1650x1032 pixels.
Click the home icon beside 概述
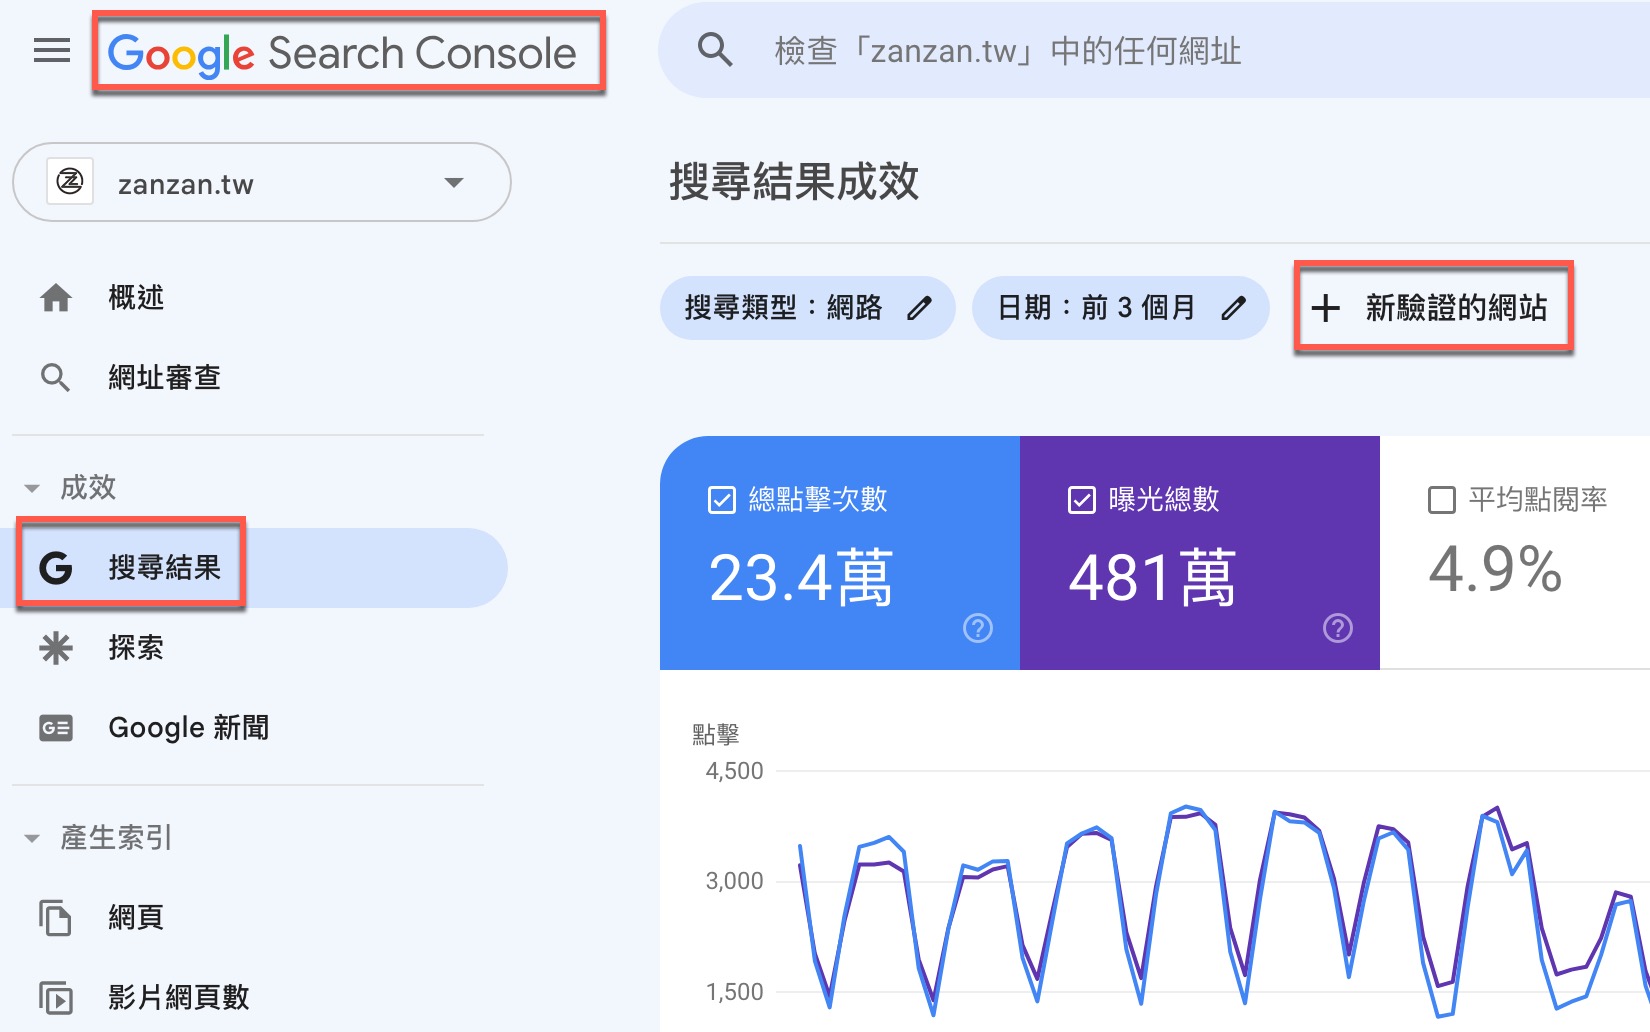click(56, 297)
